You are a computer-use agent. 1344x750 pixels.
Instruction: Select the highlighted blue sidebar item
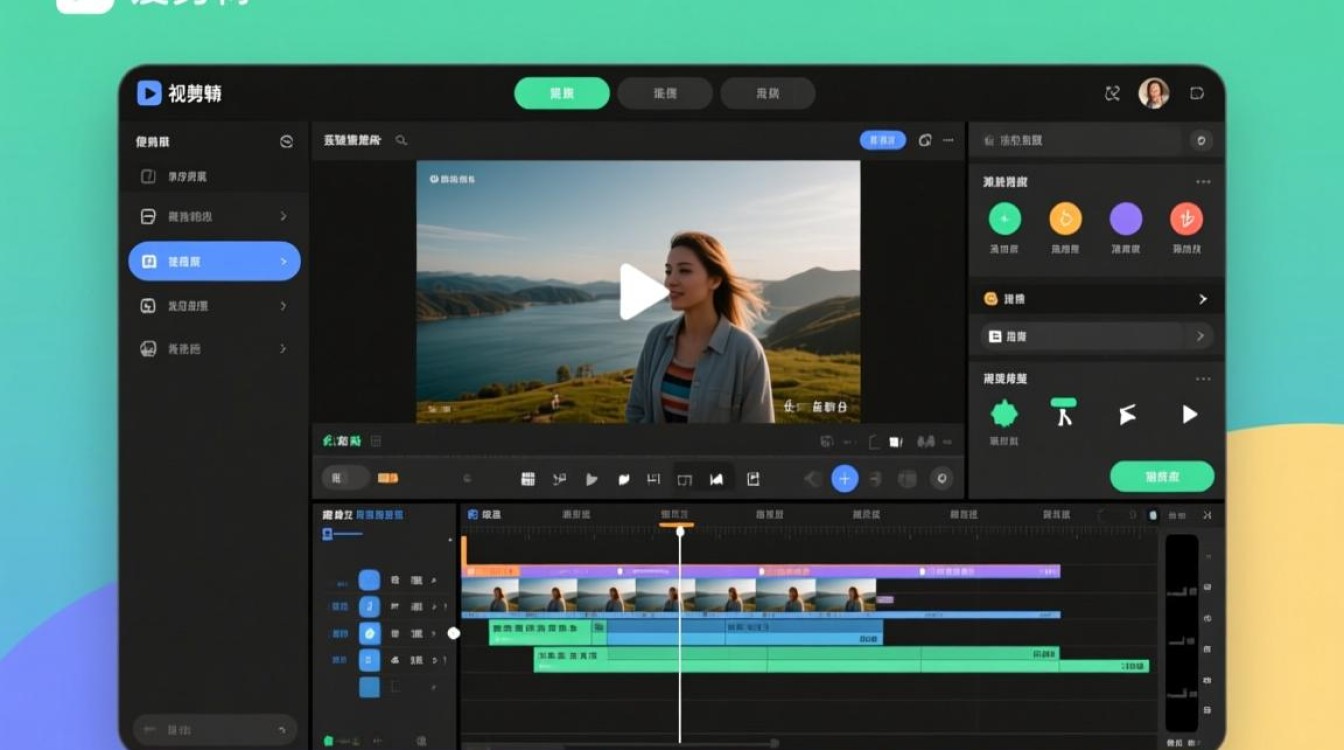(215, 261)
